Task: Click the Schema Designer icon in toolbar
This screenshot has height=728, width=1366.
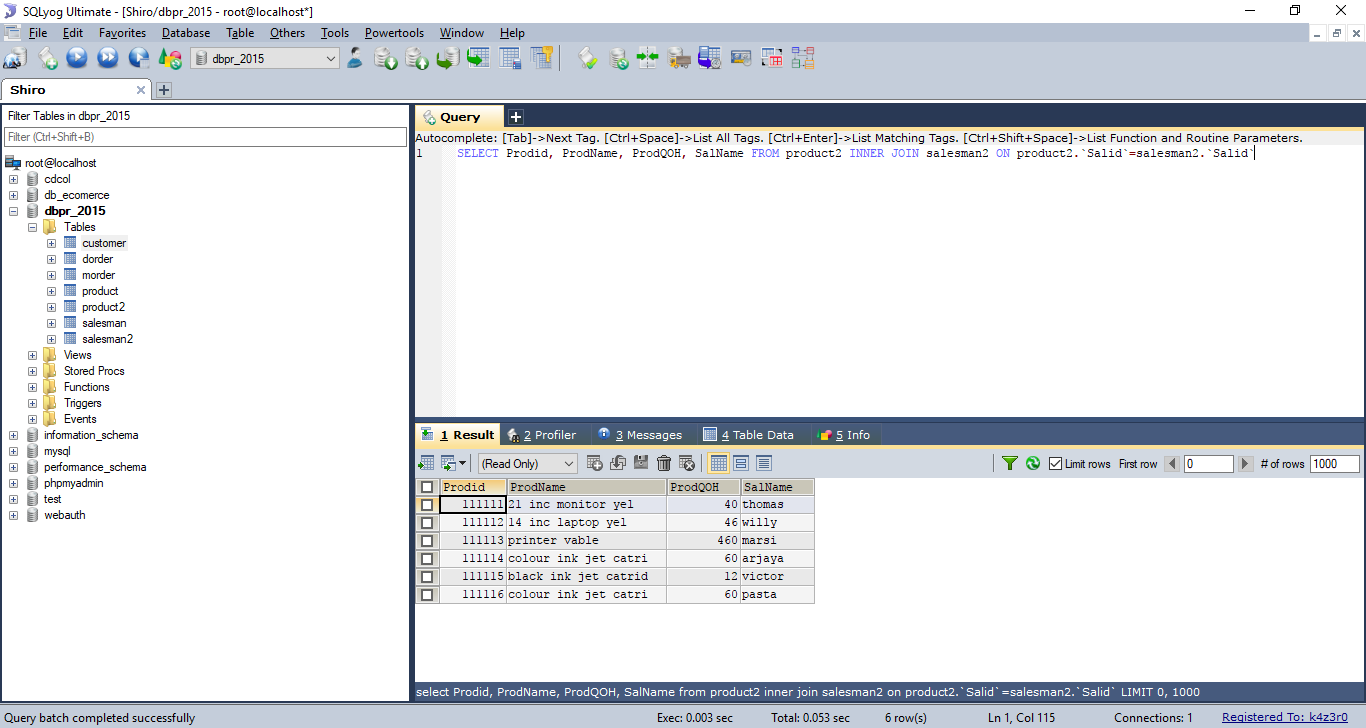Action: 803,58
